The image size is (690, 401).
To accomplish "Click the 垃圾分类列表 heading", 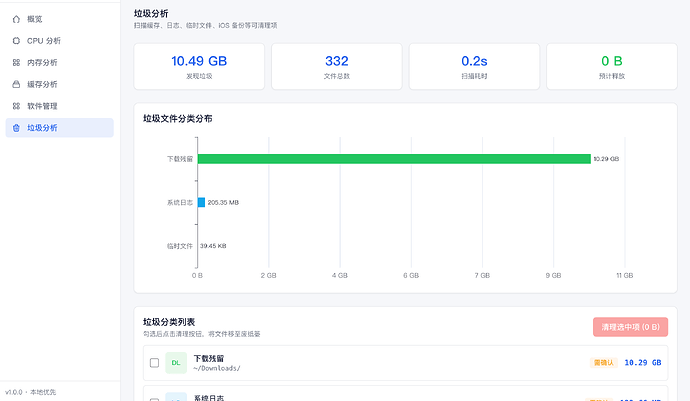I will 169,322.
